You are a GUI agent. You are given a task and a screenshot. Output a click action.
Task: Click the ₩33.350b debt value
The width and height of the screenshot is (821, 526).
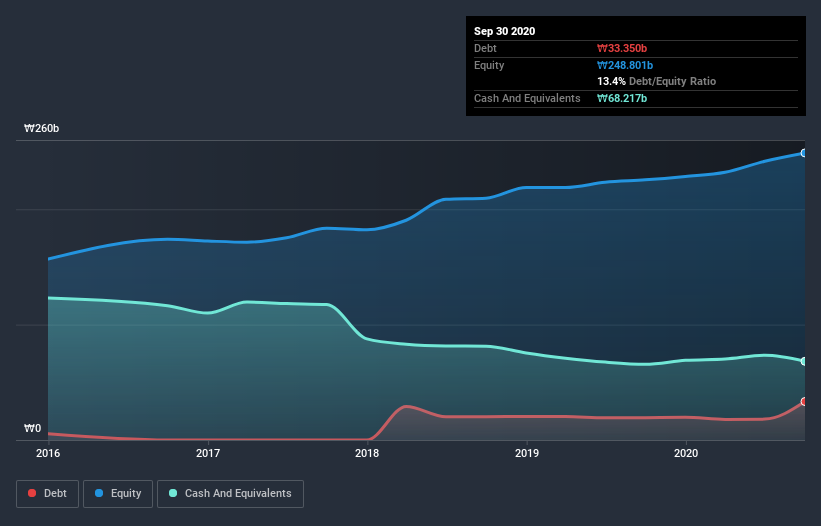(622, 48)
